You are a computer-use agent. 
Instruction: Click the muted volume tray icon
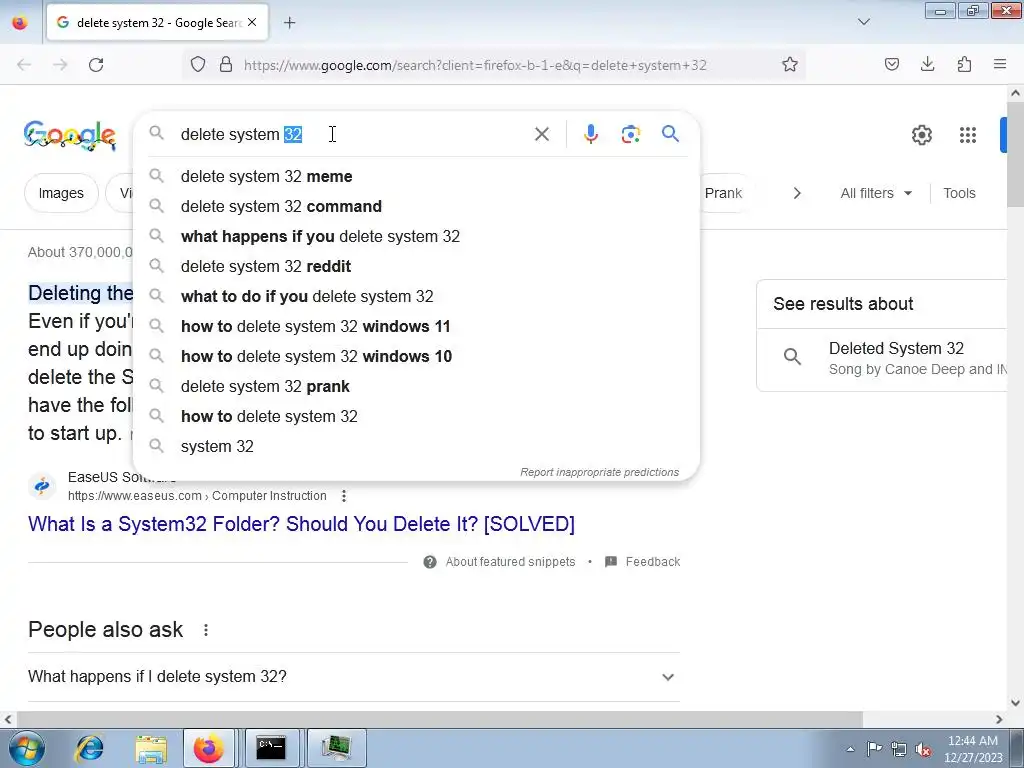(923, 750)
